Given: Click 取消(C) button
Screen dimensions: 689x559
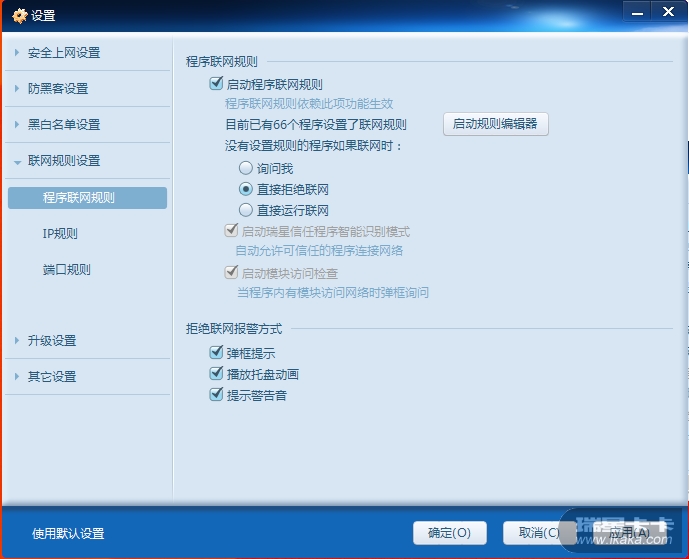Looking at the screenshot, I should (539, 533).
